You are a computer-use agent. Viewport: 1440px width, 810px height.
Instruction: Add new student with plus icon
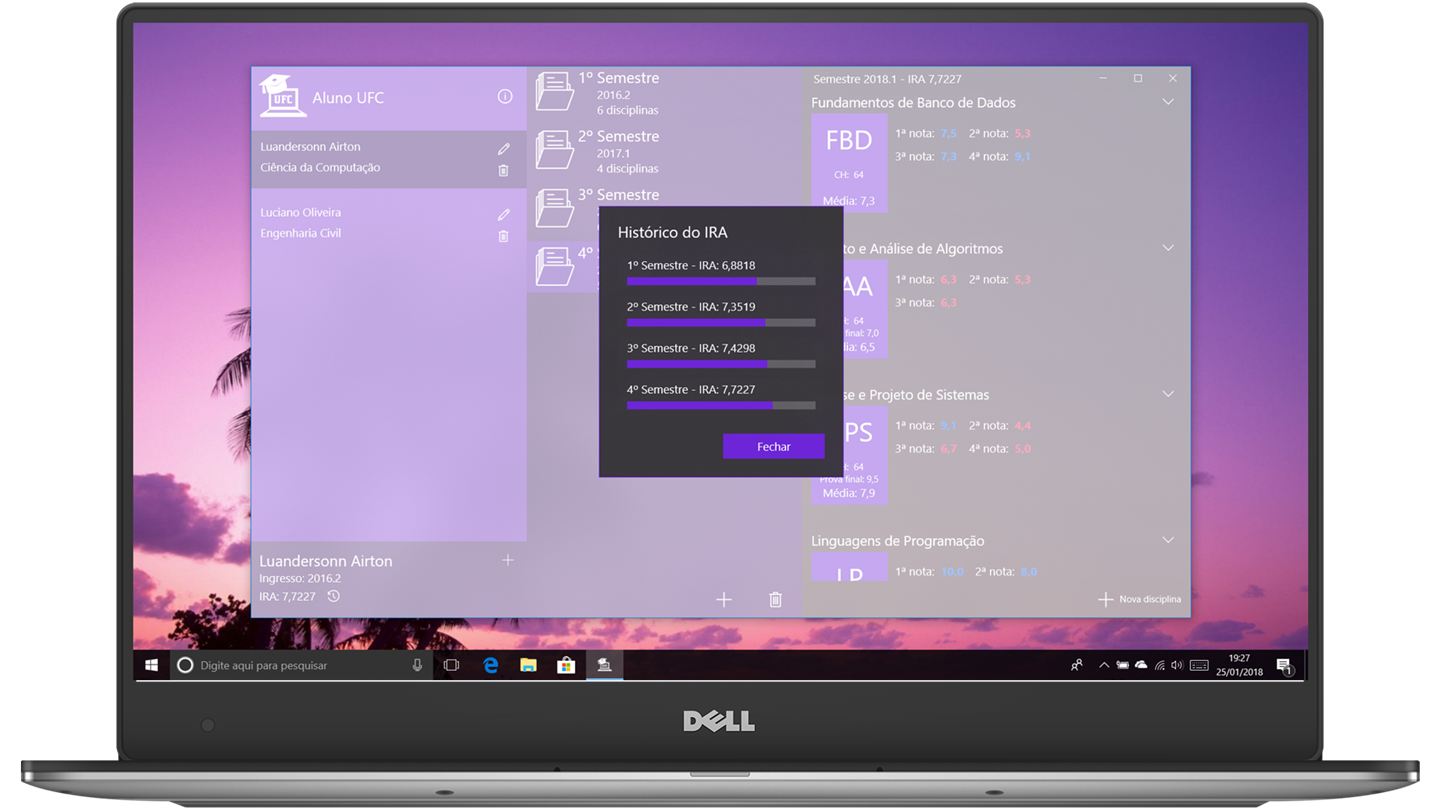pos(508,561)
